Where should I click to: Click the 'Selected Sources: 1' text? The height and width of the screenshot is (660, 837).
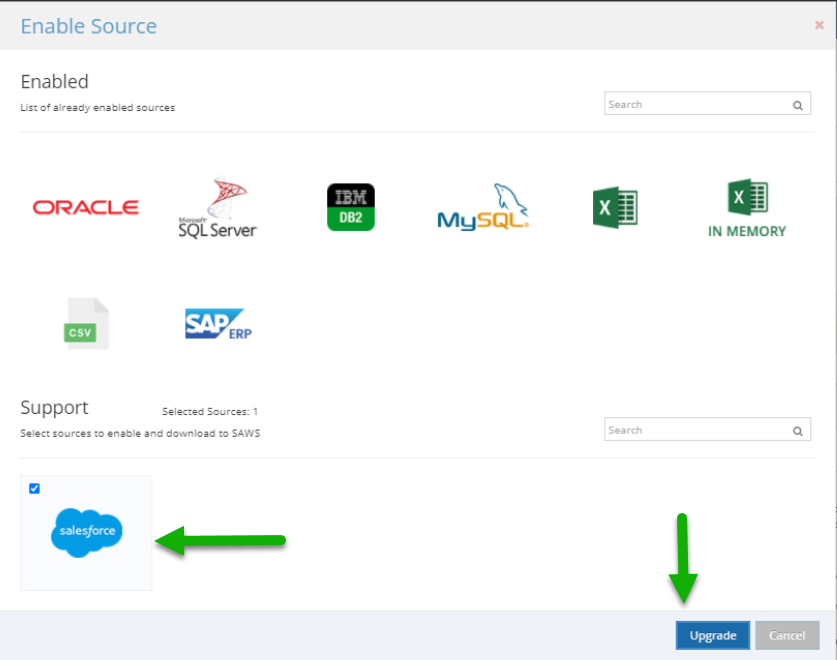(x=210, y=412)
